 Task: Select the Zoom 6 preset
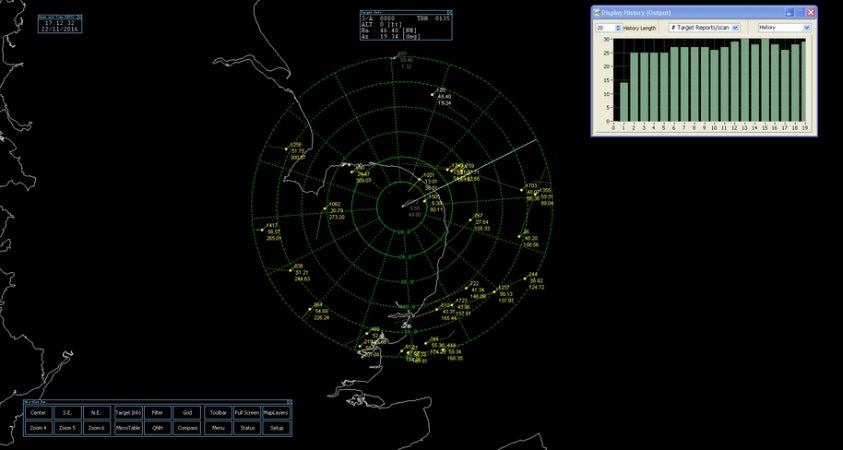pyautogui.click(x=96, y=427)
